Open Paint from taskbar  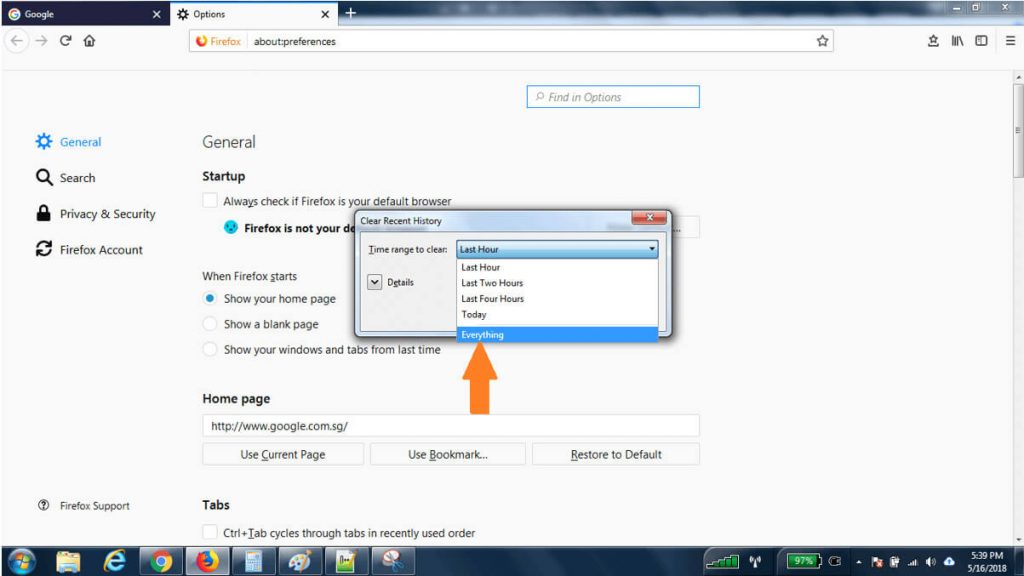pyautogui.click(x=300, y=561)
